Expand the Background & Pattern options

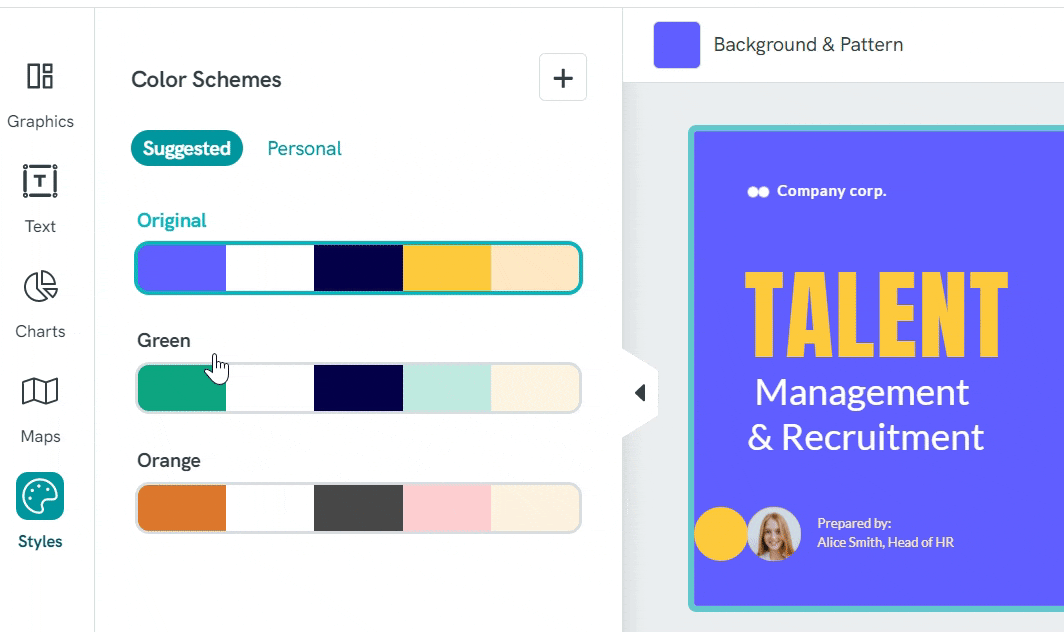pyautogui.click(x=808, y=45)
